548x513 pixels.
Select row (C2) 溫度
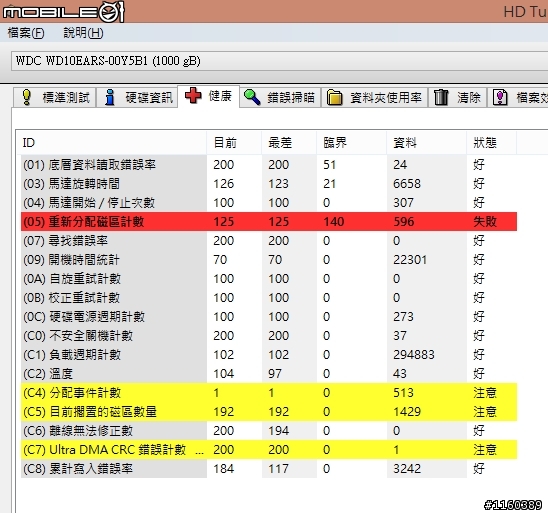[269, 374]
